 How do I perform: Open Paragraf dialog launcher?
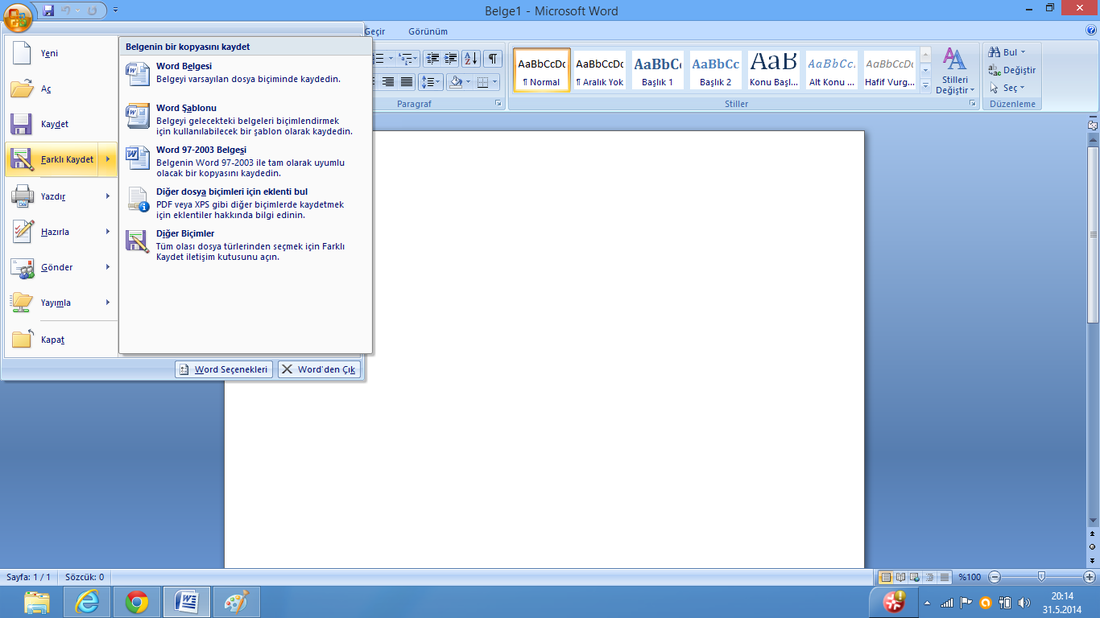[x=499, y=104]
